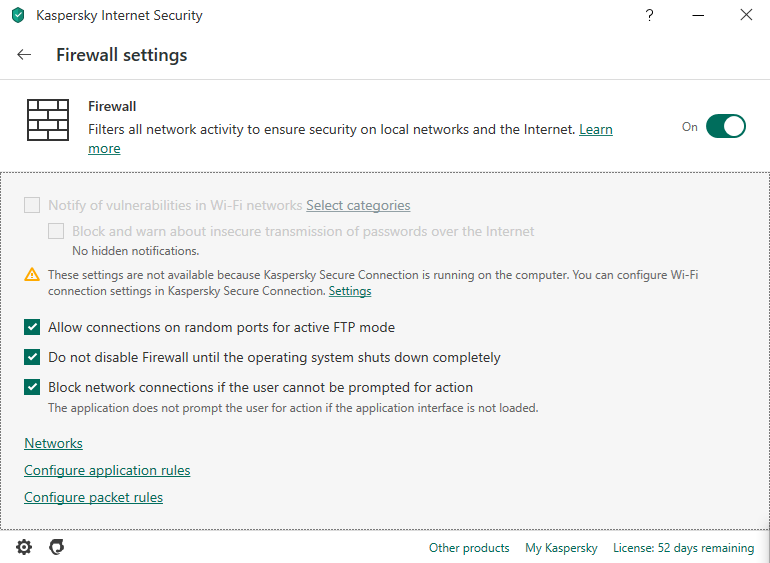Turn off the Firewall toggle switch
Image resolution: width=770 pixels, height=563 pixels.
coord(726,126)
